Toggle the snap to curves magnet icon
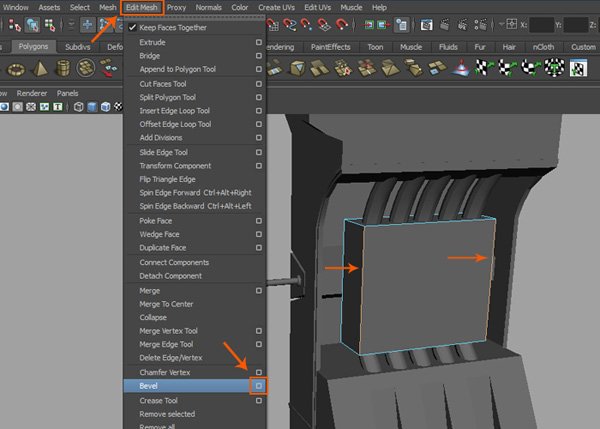The image size is (600, 429). pos(290,25)
